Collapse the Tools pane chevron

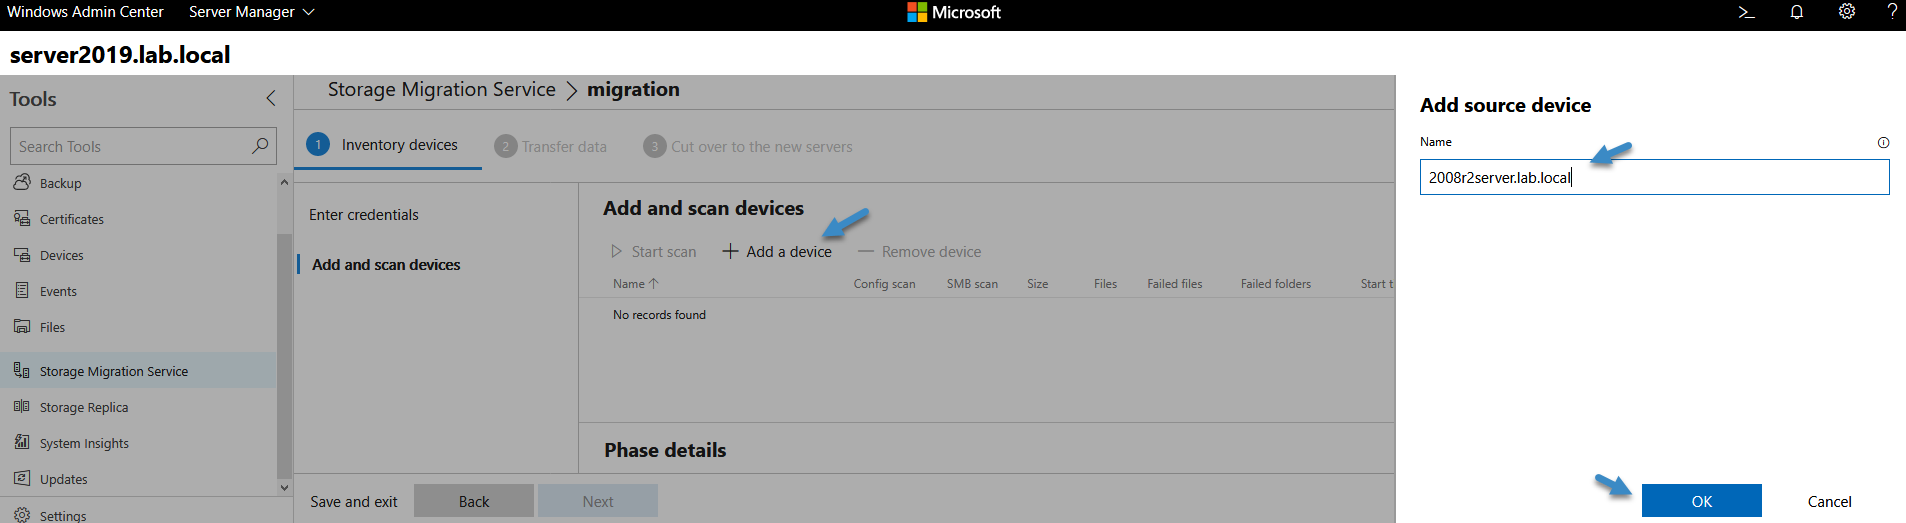tap(271, 98)
